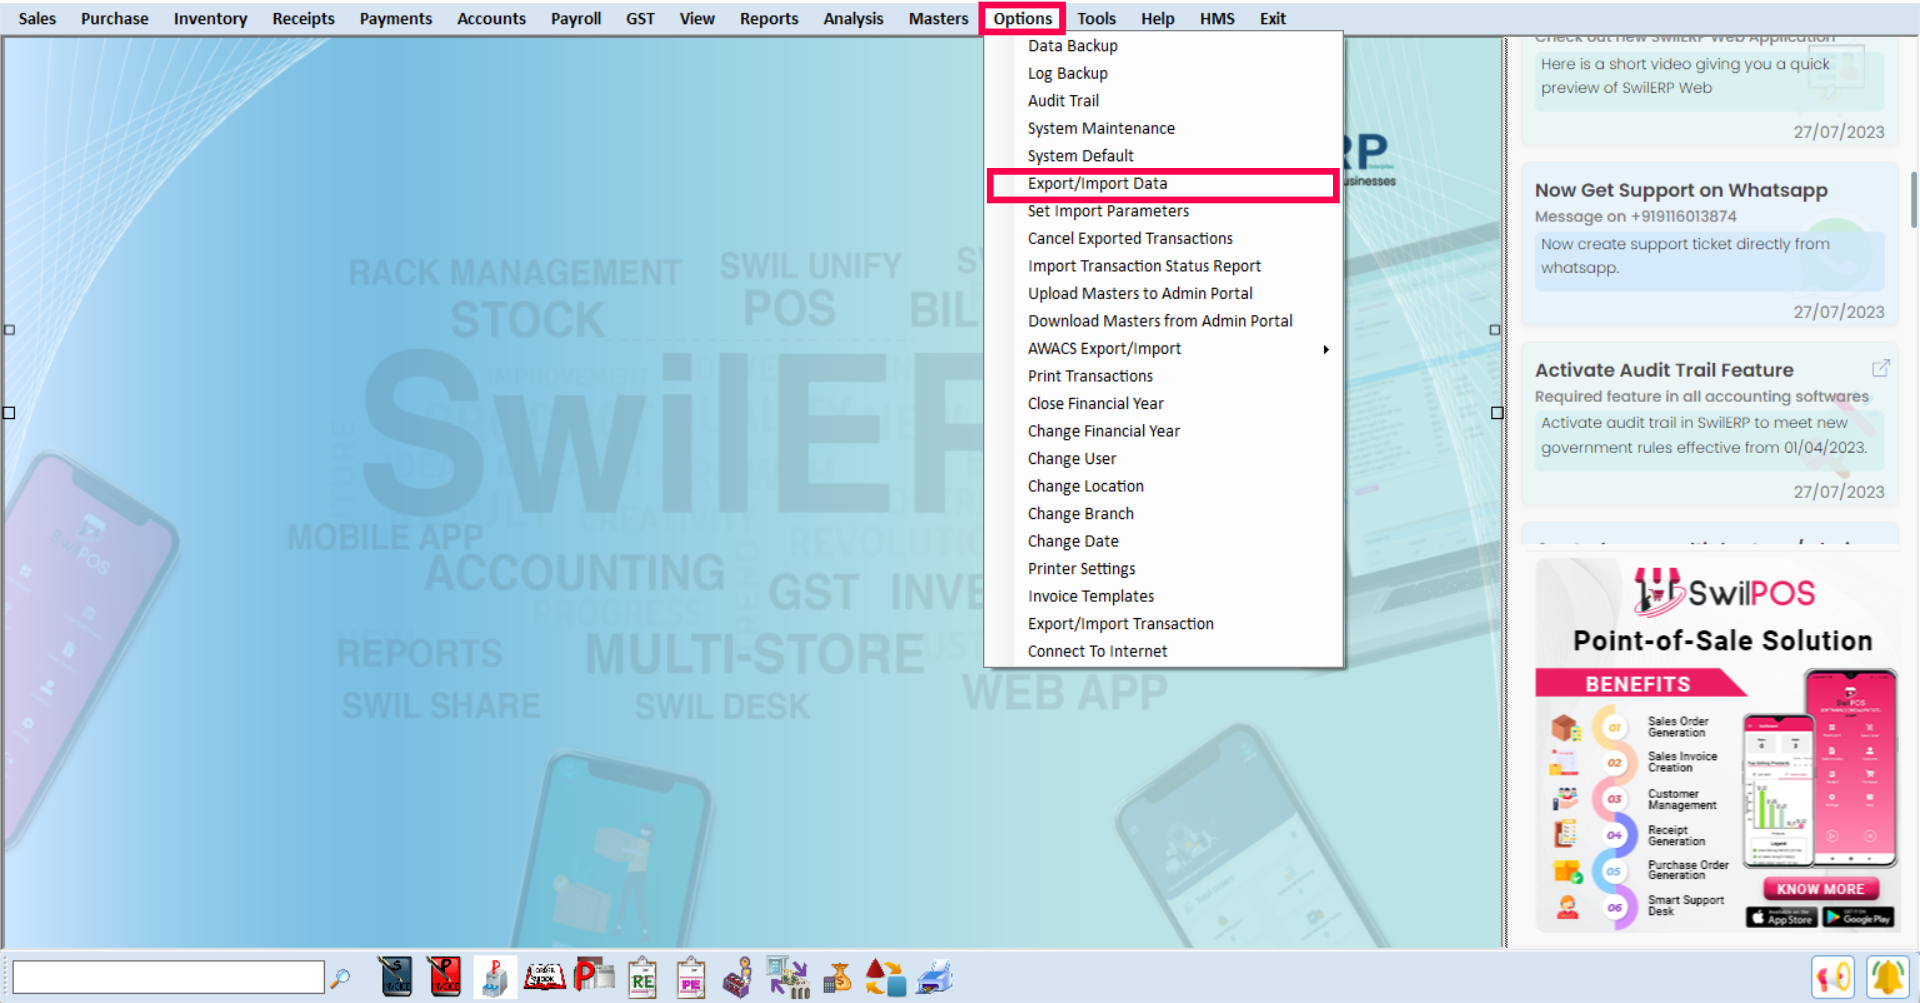Open the RE clipboard icon
Screen dimensions: 1920x1003
tap(642, 978)
